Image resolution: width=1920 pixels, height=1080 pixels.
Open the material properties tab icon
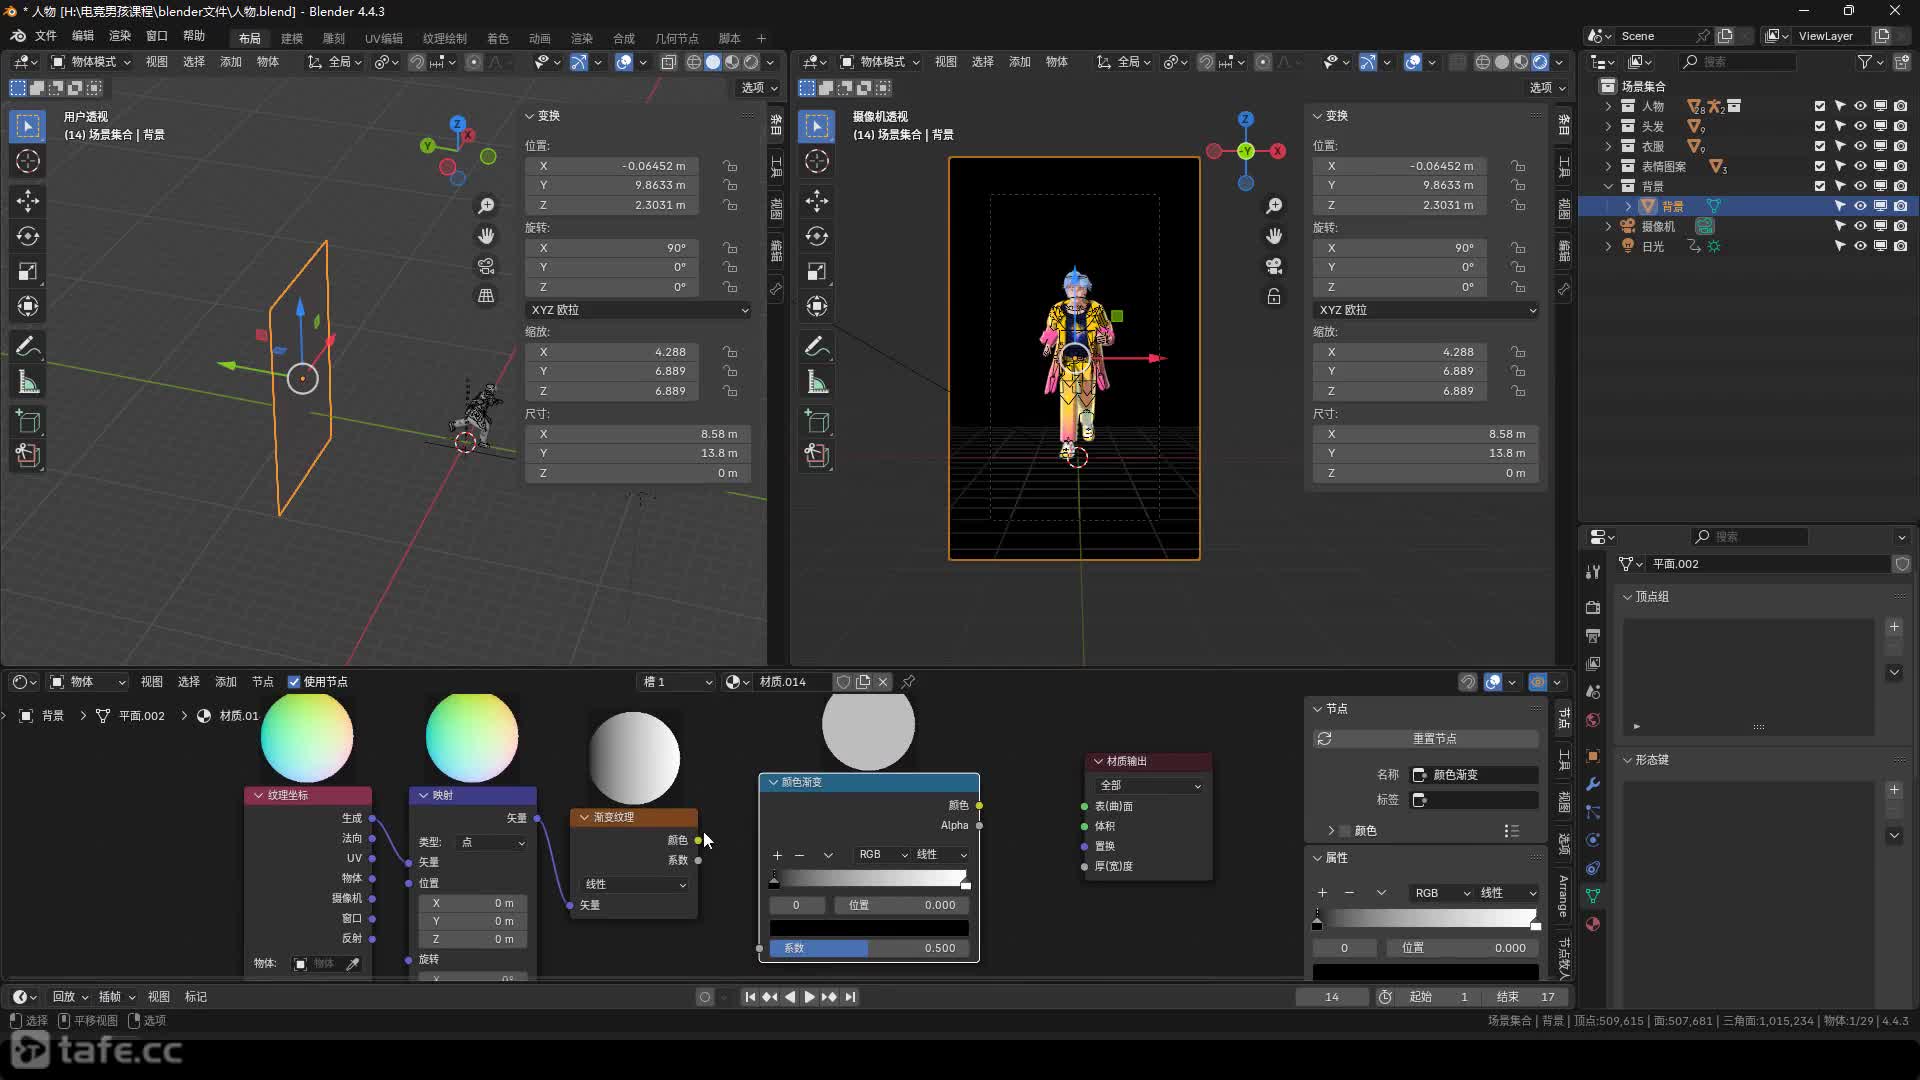pos(1593,923)
